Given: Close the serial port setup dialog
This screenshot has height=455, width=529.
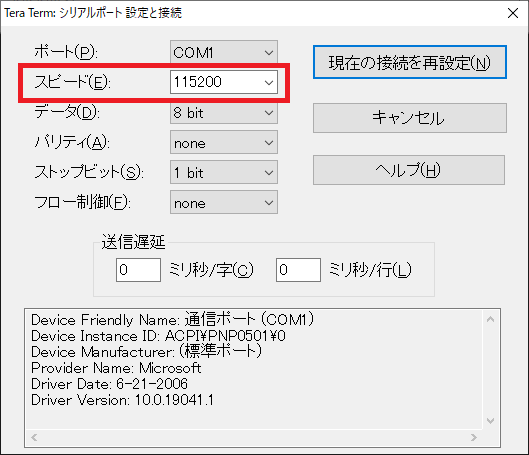Looking at the screenshot, I should [513, 13].
